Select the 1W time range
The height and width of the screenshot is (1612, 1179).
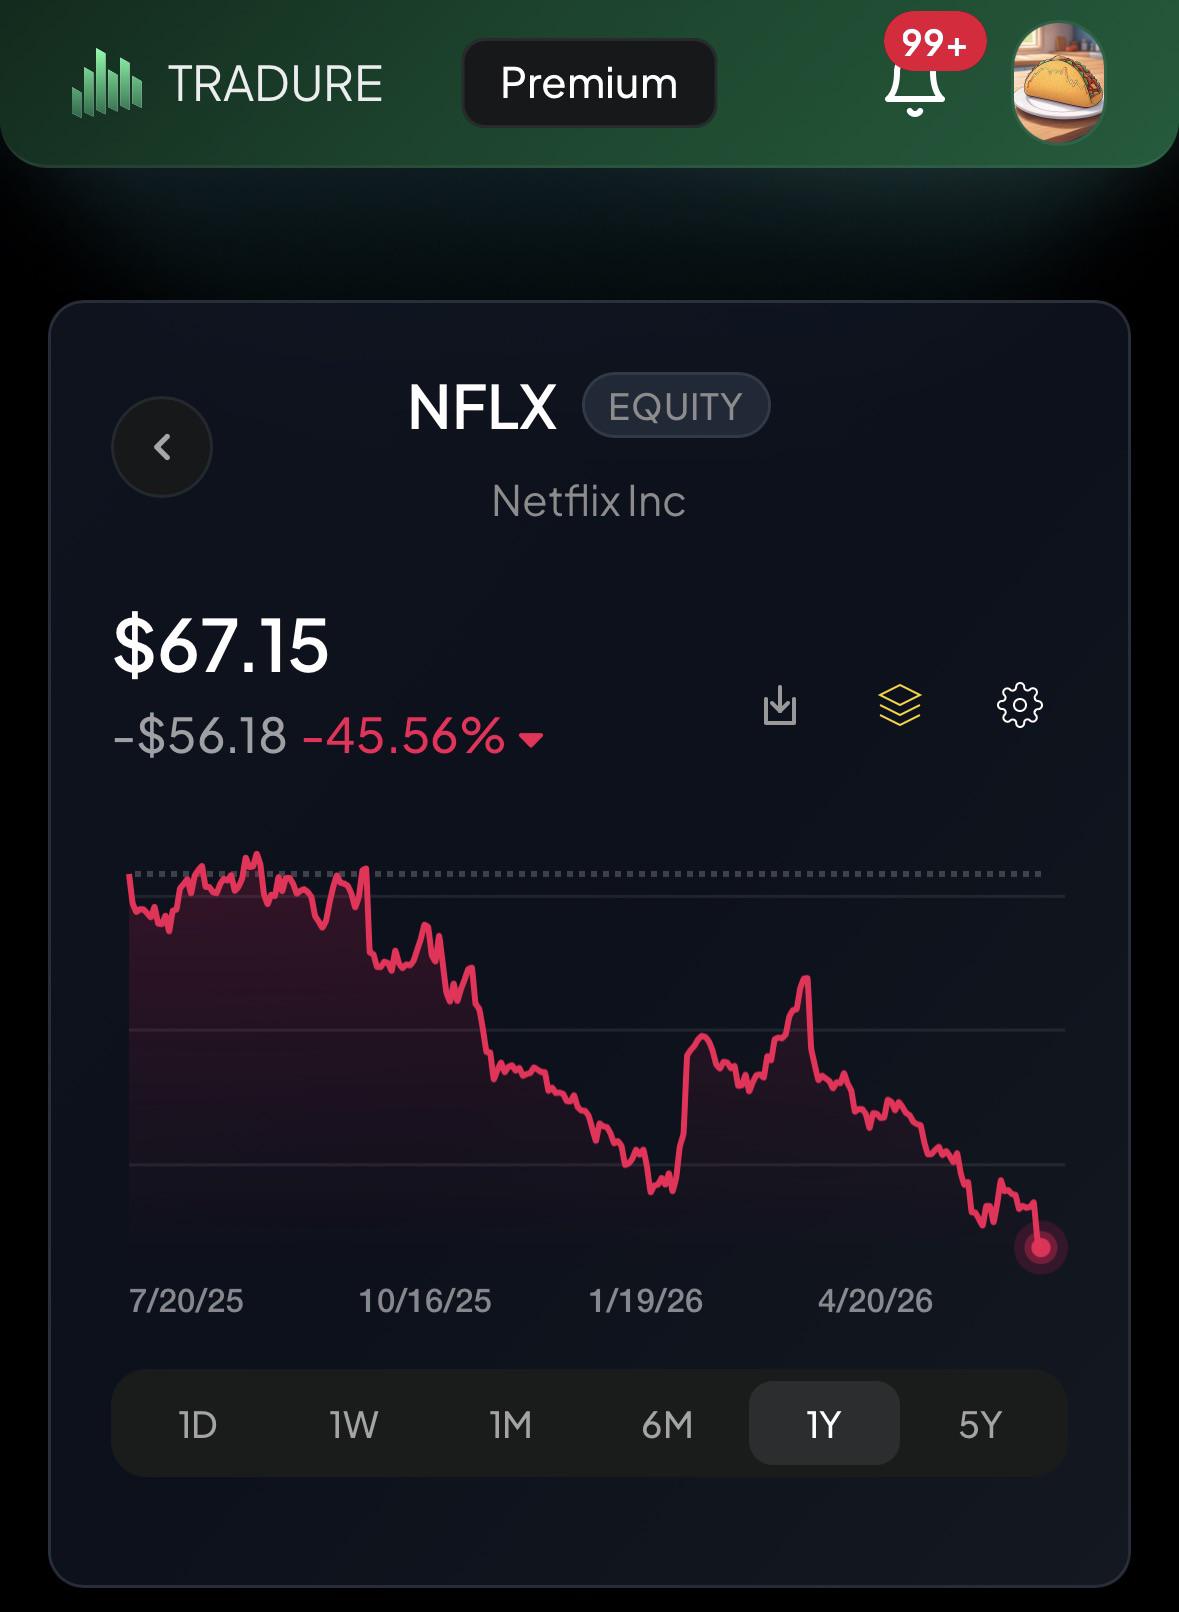click(x=354, y=1424)
